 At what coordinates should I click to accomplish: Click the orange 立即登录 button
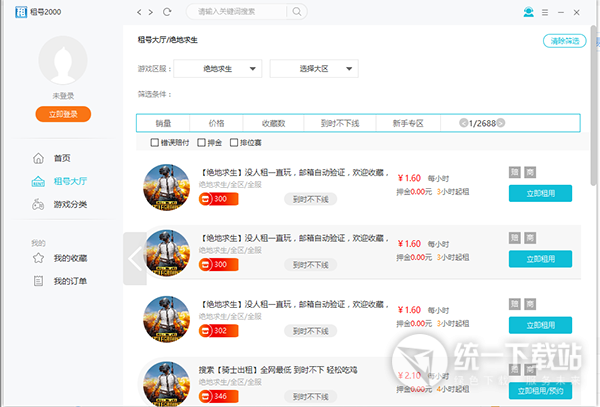point(63,115)
